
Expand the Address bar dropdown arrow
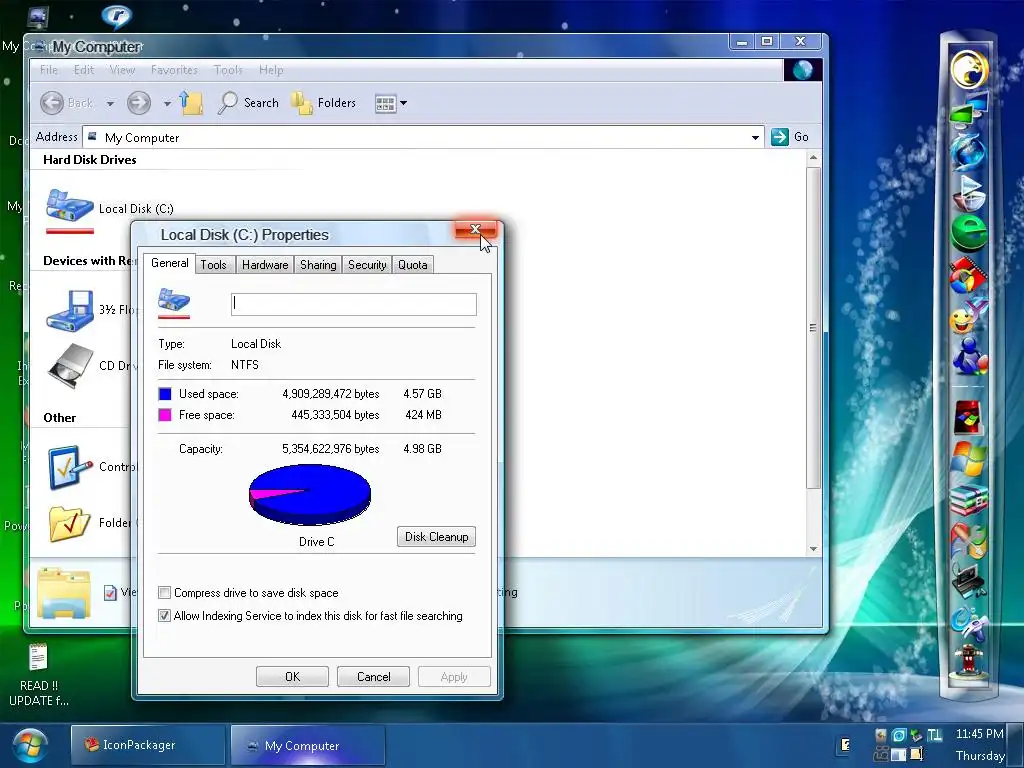755,137
